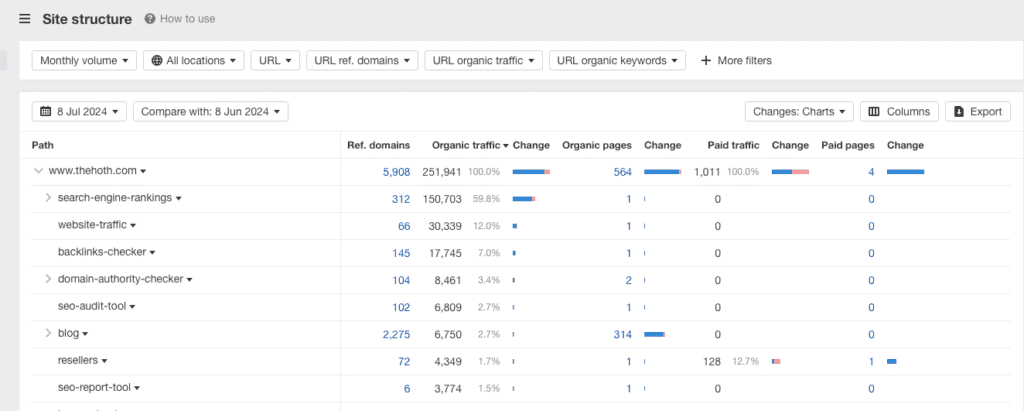Click the How to use help icon
The width and height of the screenshot is (1024, 411).
tap(150, 19)
